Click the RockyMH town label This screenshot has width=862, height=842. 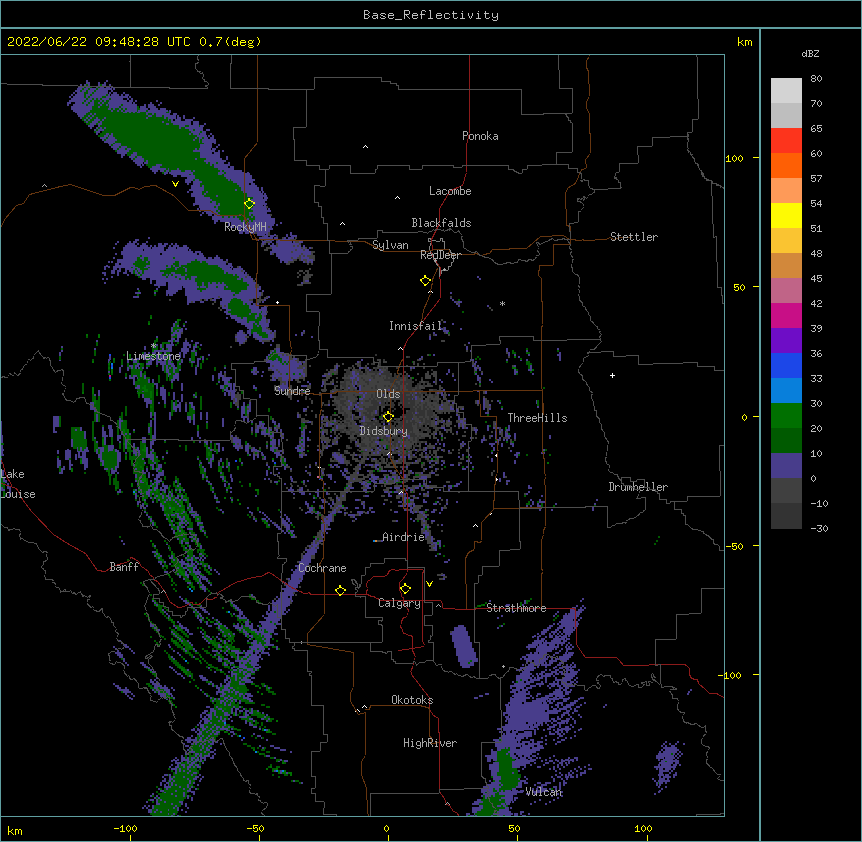(x=245, y=227)
